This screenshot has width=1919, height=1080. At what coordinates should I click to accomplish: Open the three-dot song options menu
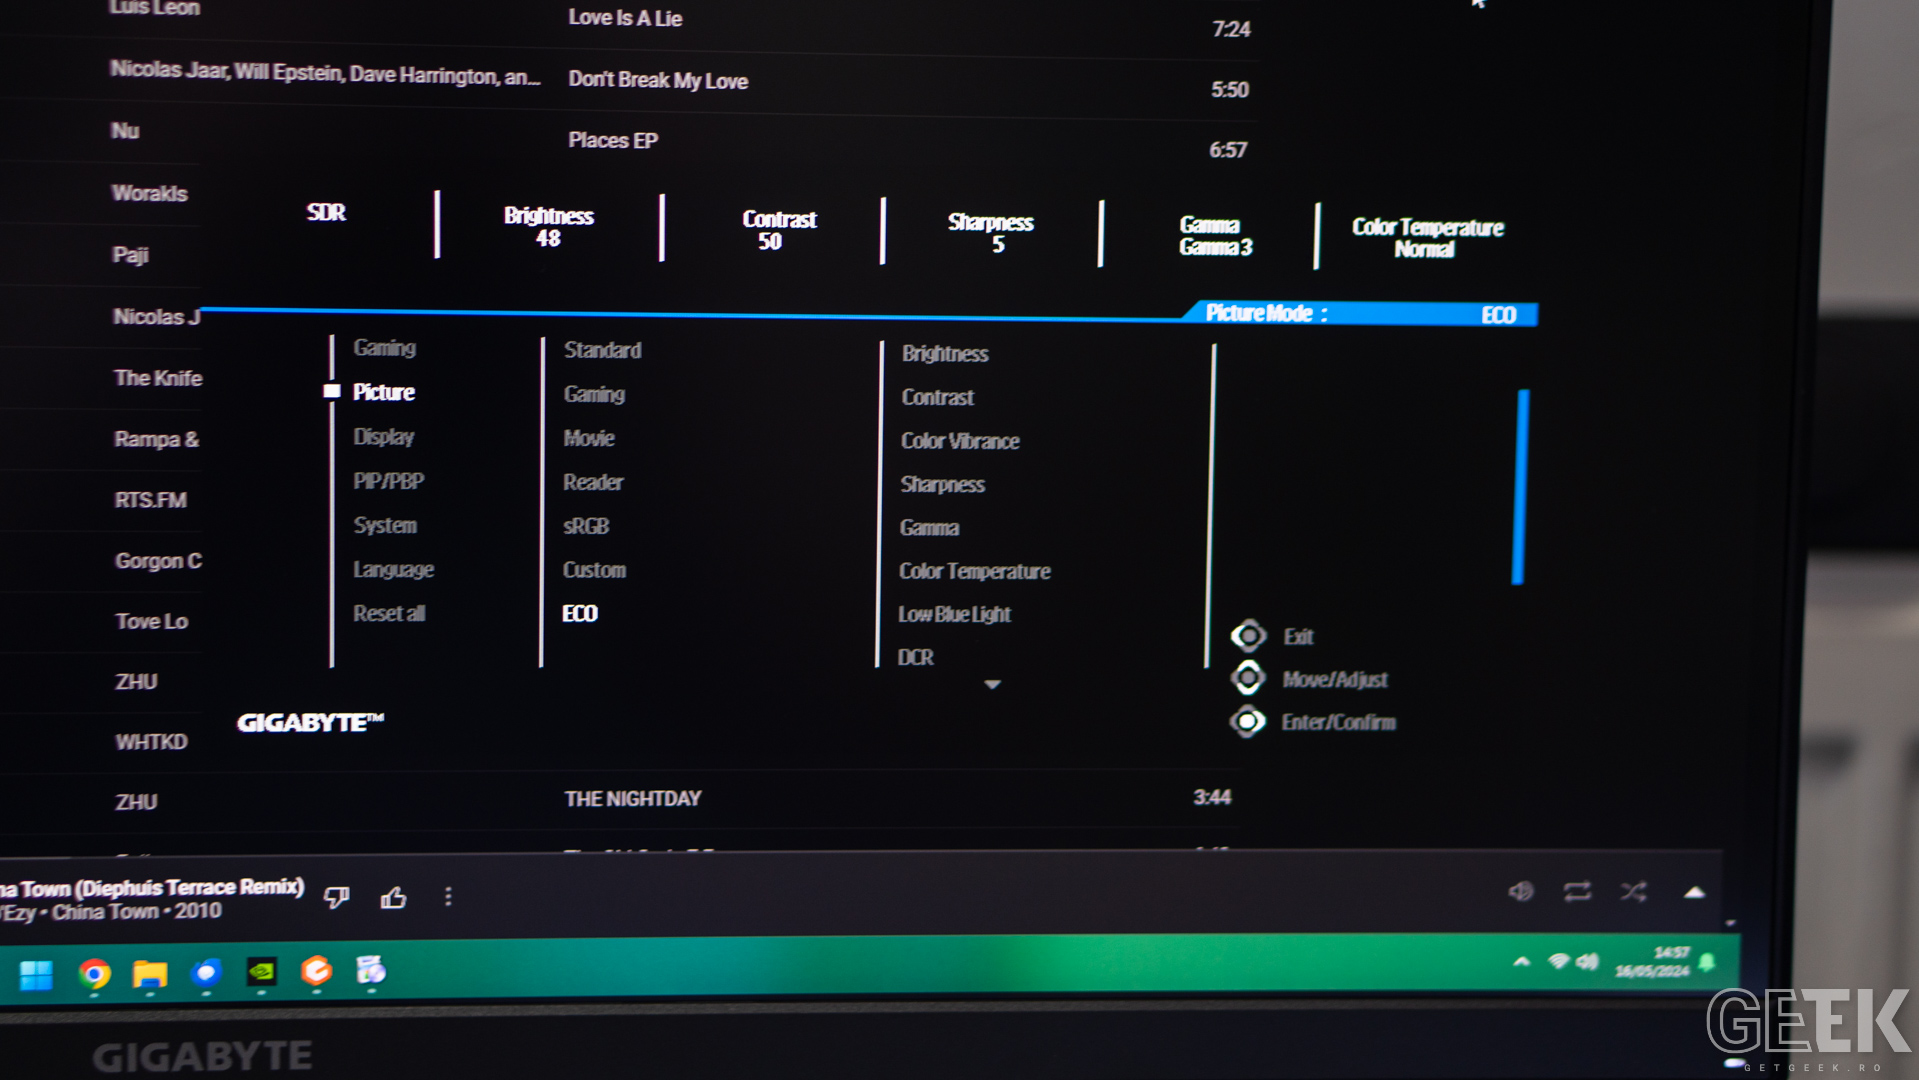tap(448, 897)
